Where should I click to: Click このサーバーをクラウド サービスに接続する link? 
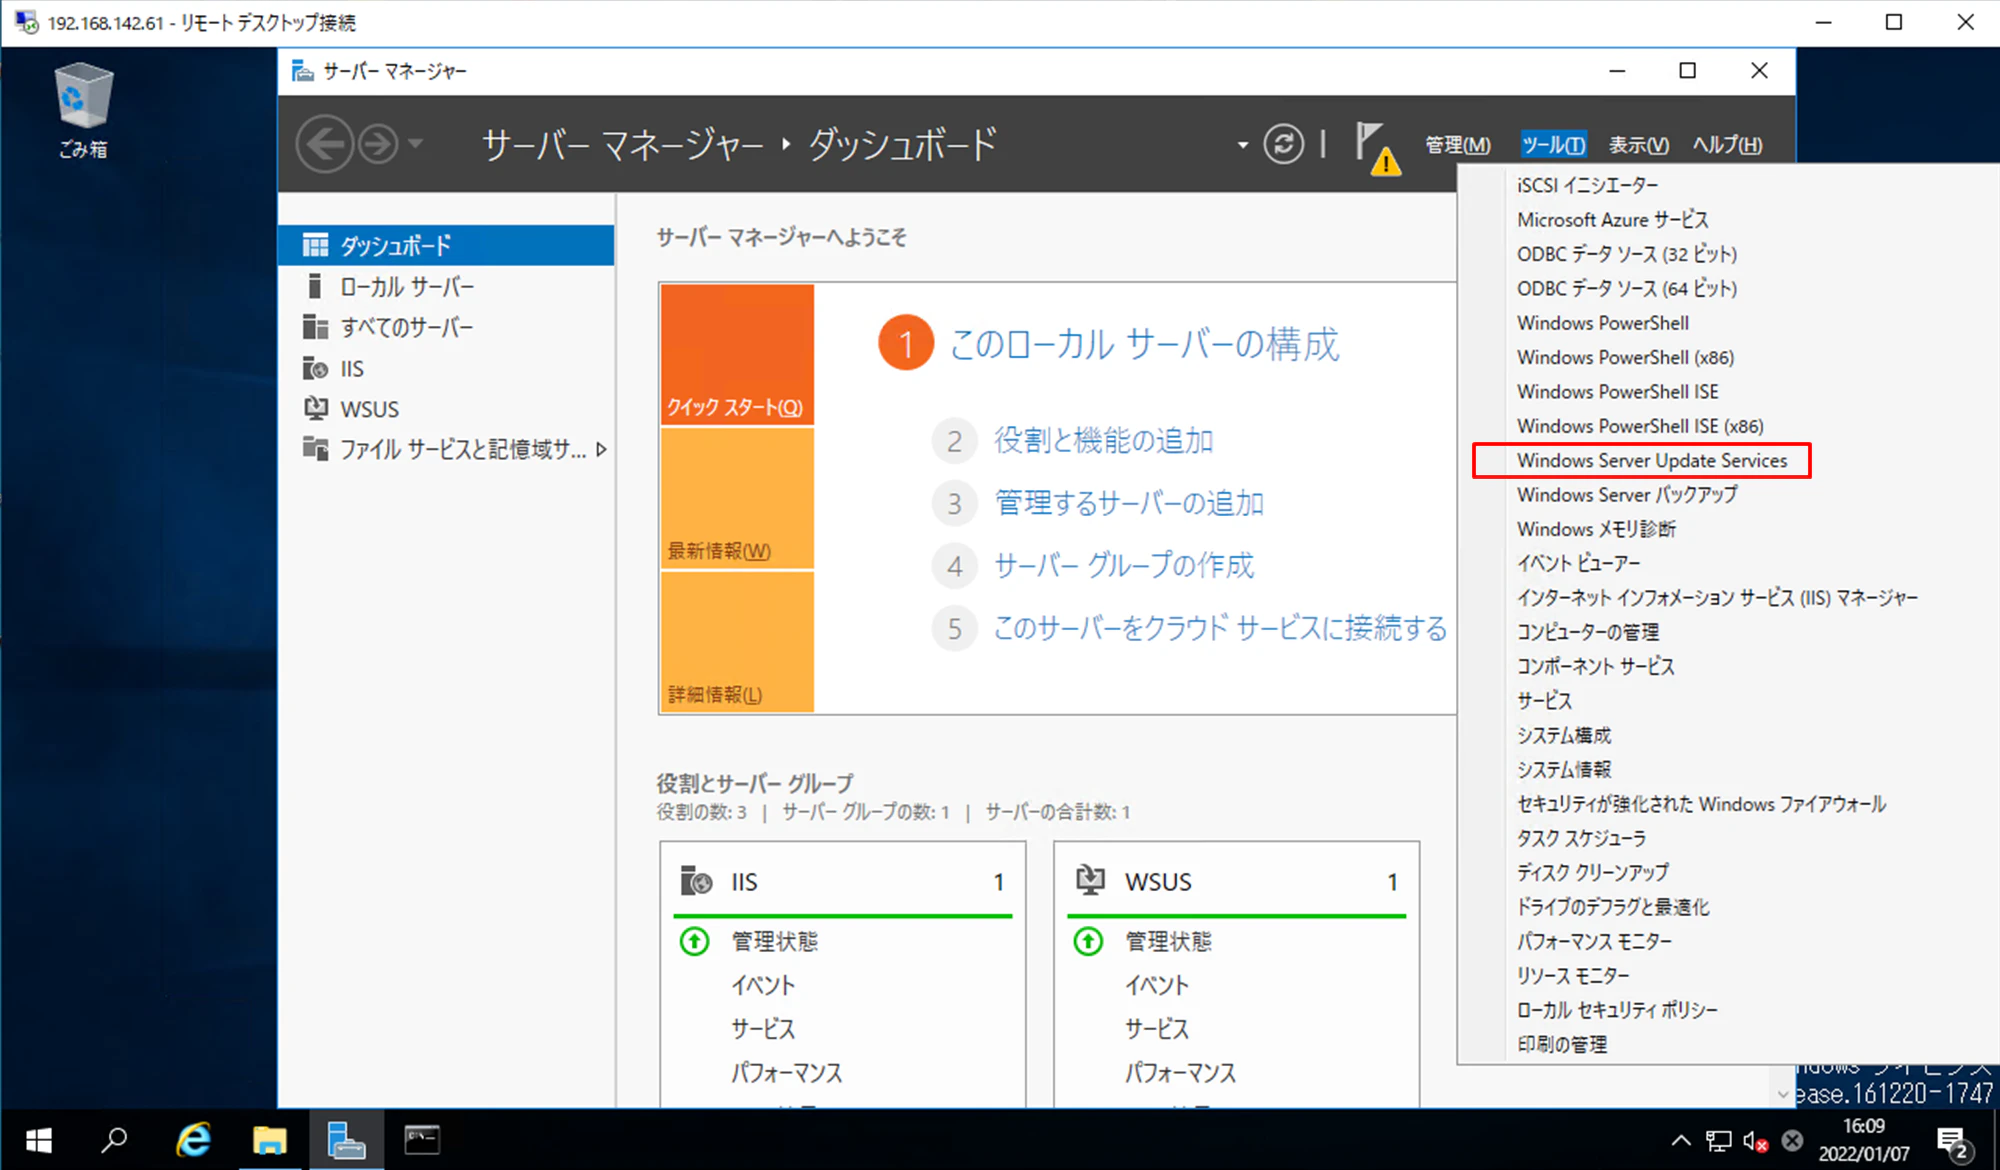pos(1220,628)
